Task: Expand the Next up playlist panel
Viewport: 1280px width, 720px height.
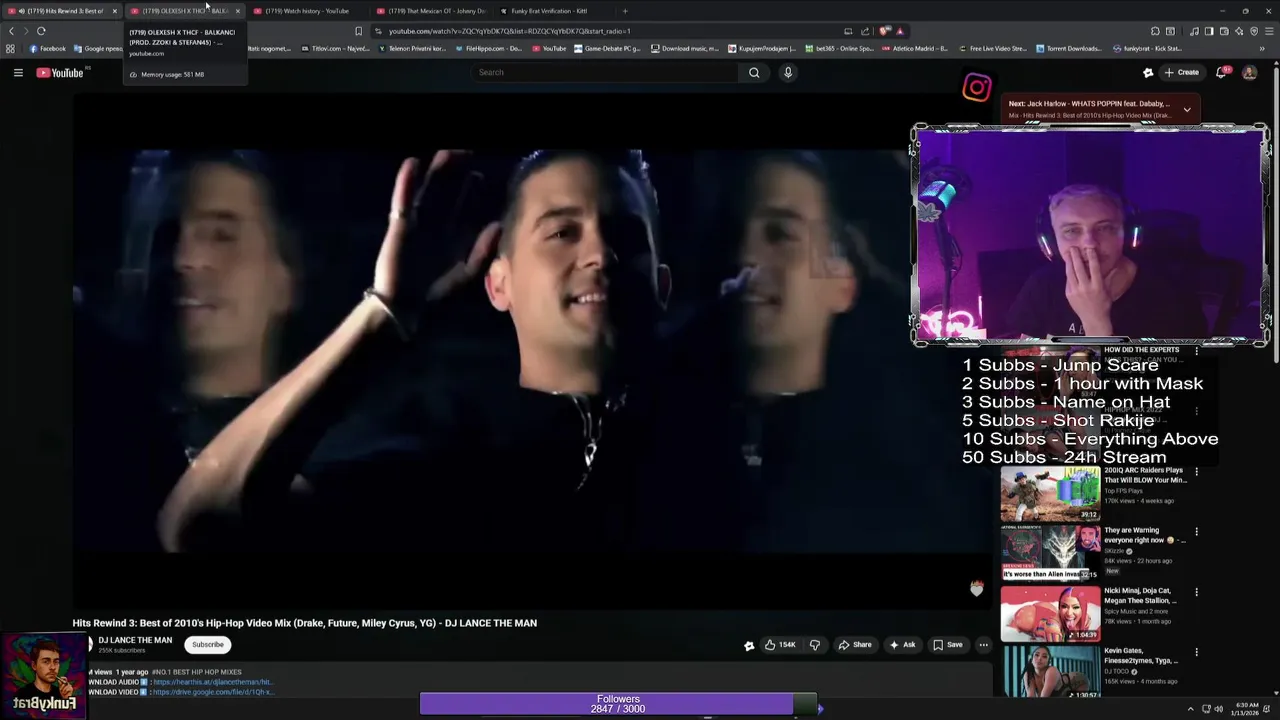Action: tap(1187, 109)
